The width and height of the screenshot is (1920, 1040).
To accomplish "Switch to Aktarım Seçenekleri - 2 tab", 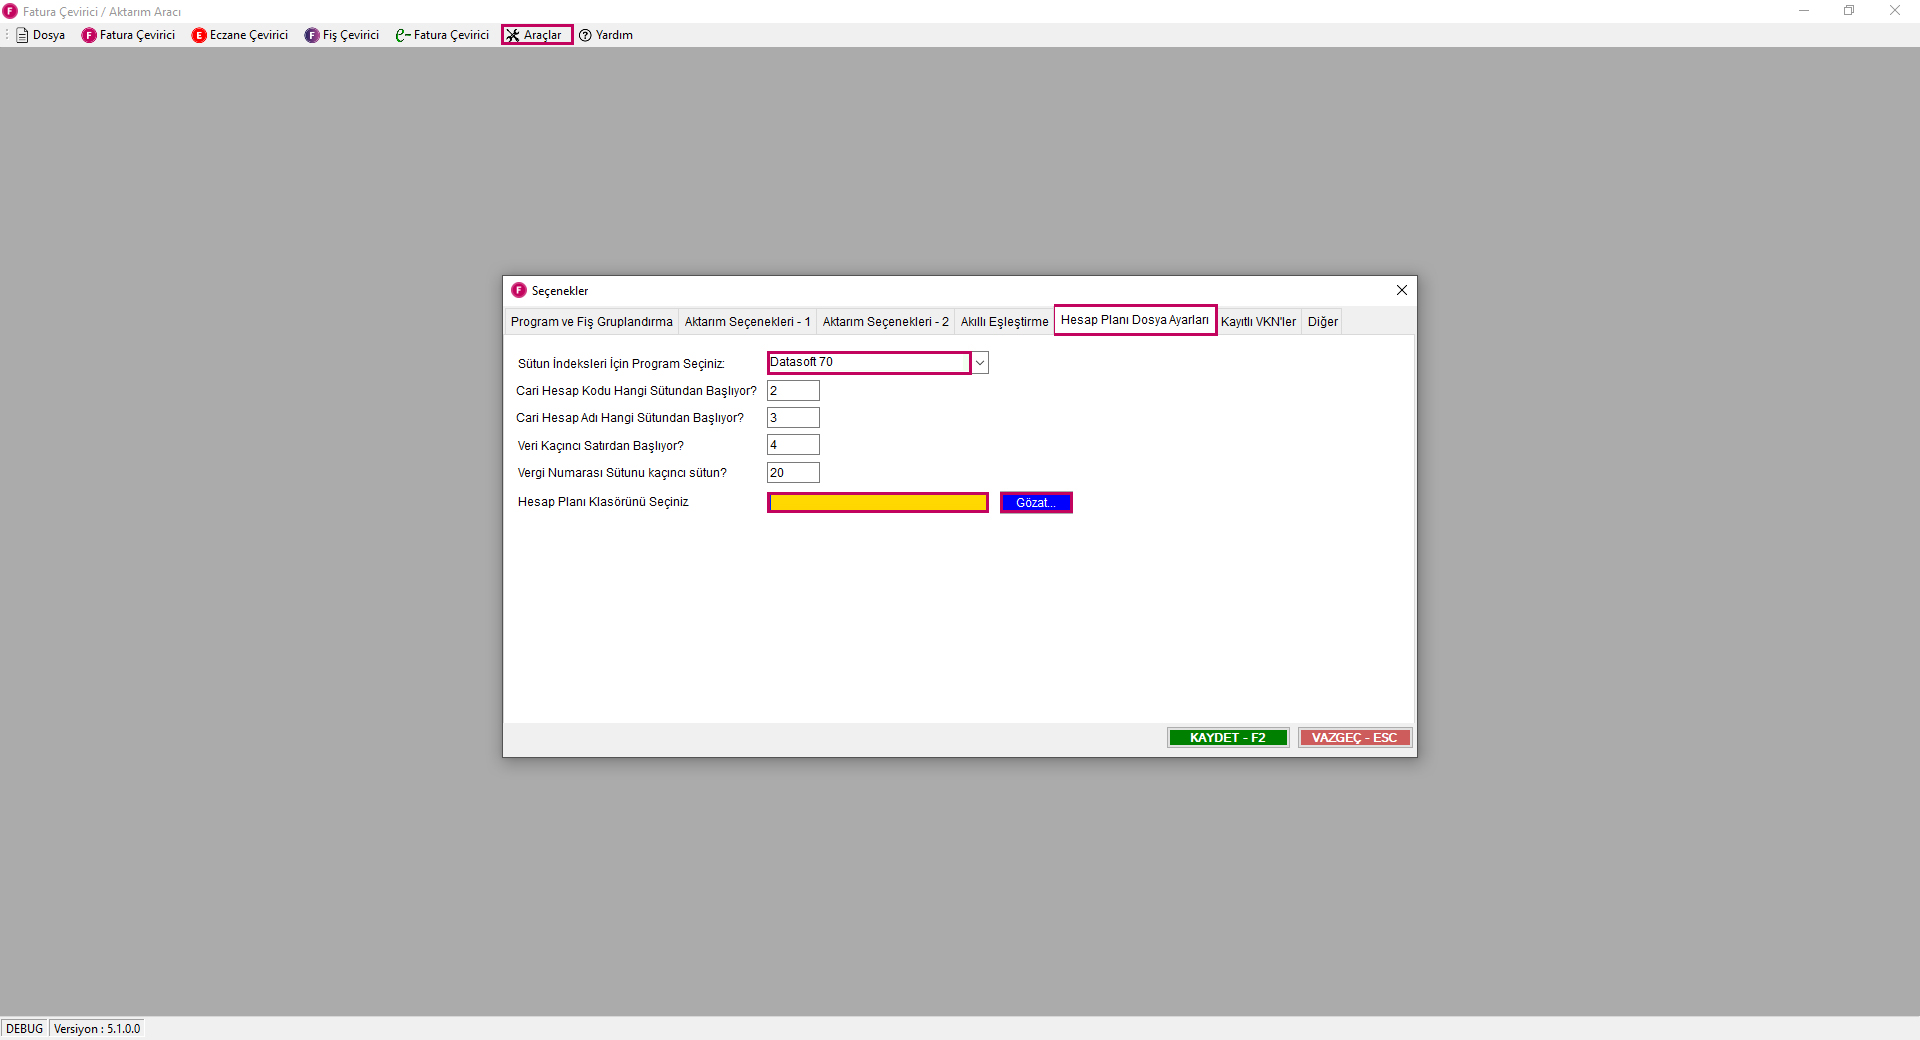I will click(x=885, y=322).
